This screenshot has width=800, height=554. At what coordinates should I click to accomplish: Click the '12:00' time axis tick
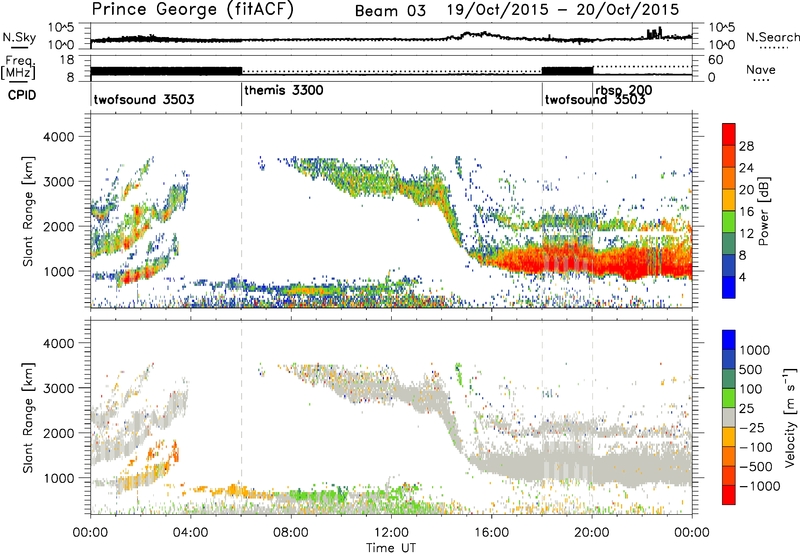point(391,533)
